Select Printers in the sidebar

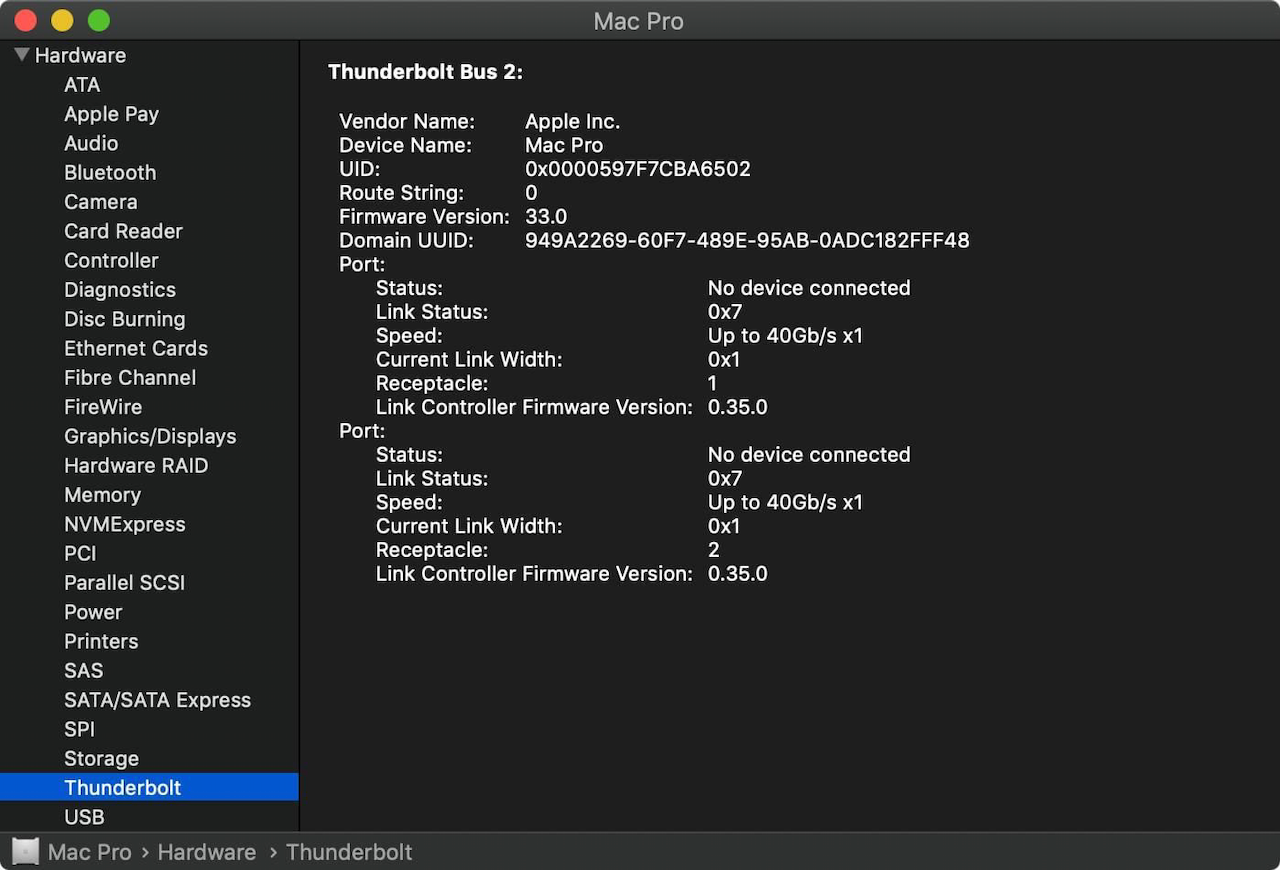(x=101, y=641)
